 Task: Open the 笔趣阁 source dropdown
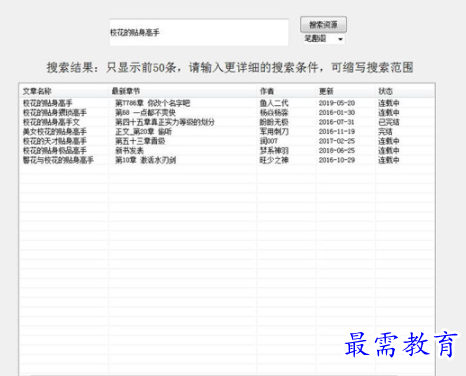click(324, 39)
